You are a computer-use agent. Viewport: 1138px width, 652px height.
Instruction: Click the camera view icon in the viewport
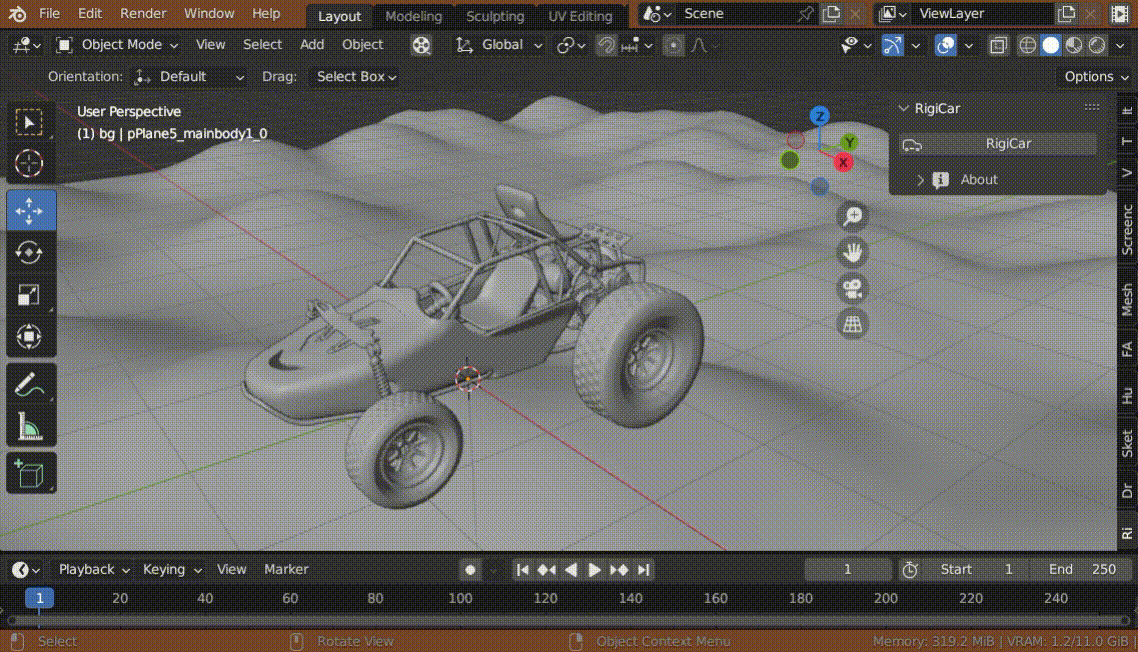coord(852,288)
